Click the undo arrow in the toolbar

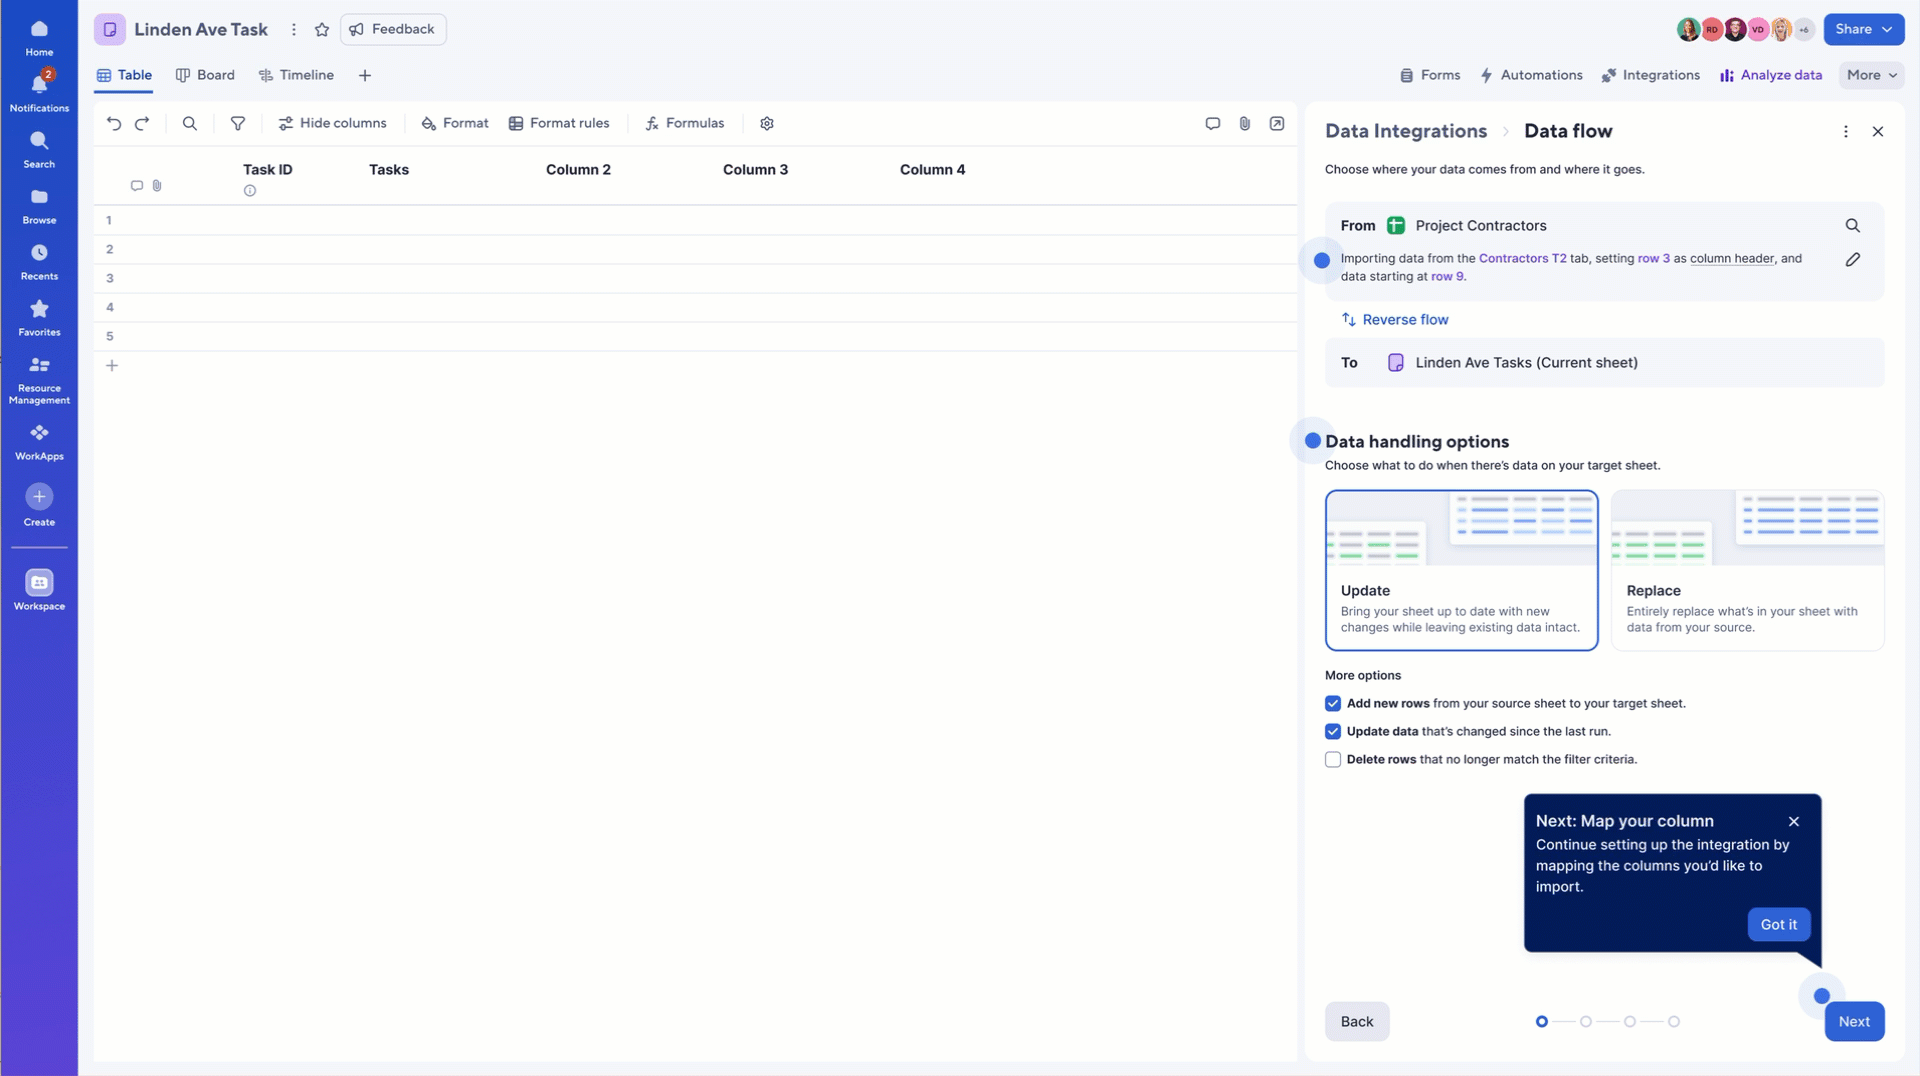click(x=114, y=123)
